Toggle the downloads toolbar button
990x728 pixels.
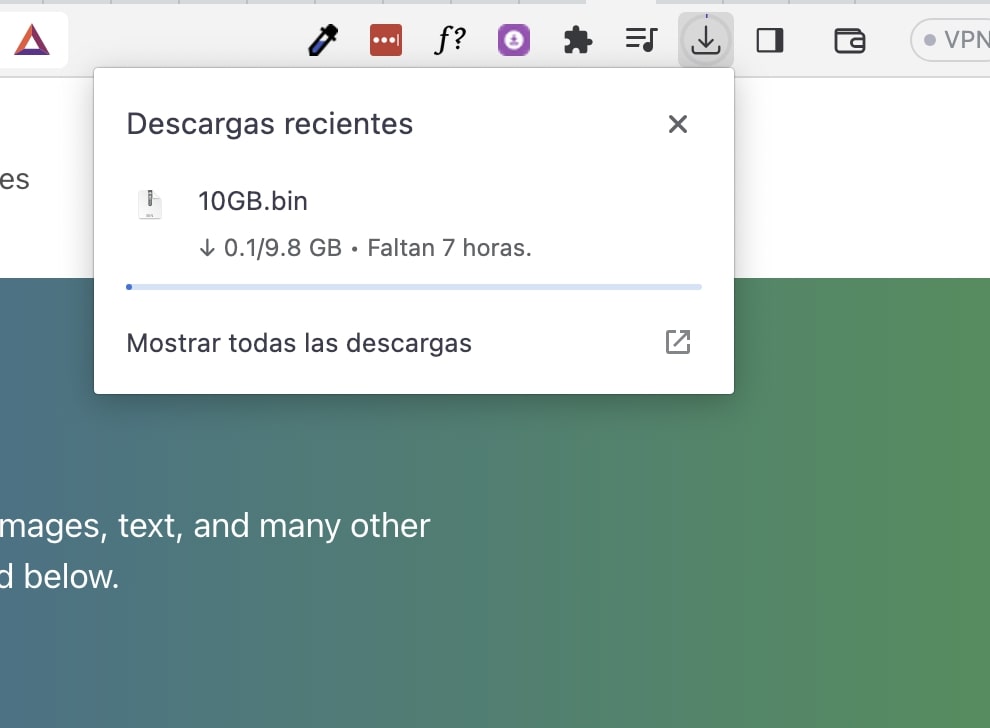(706, 40)
